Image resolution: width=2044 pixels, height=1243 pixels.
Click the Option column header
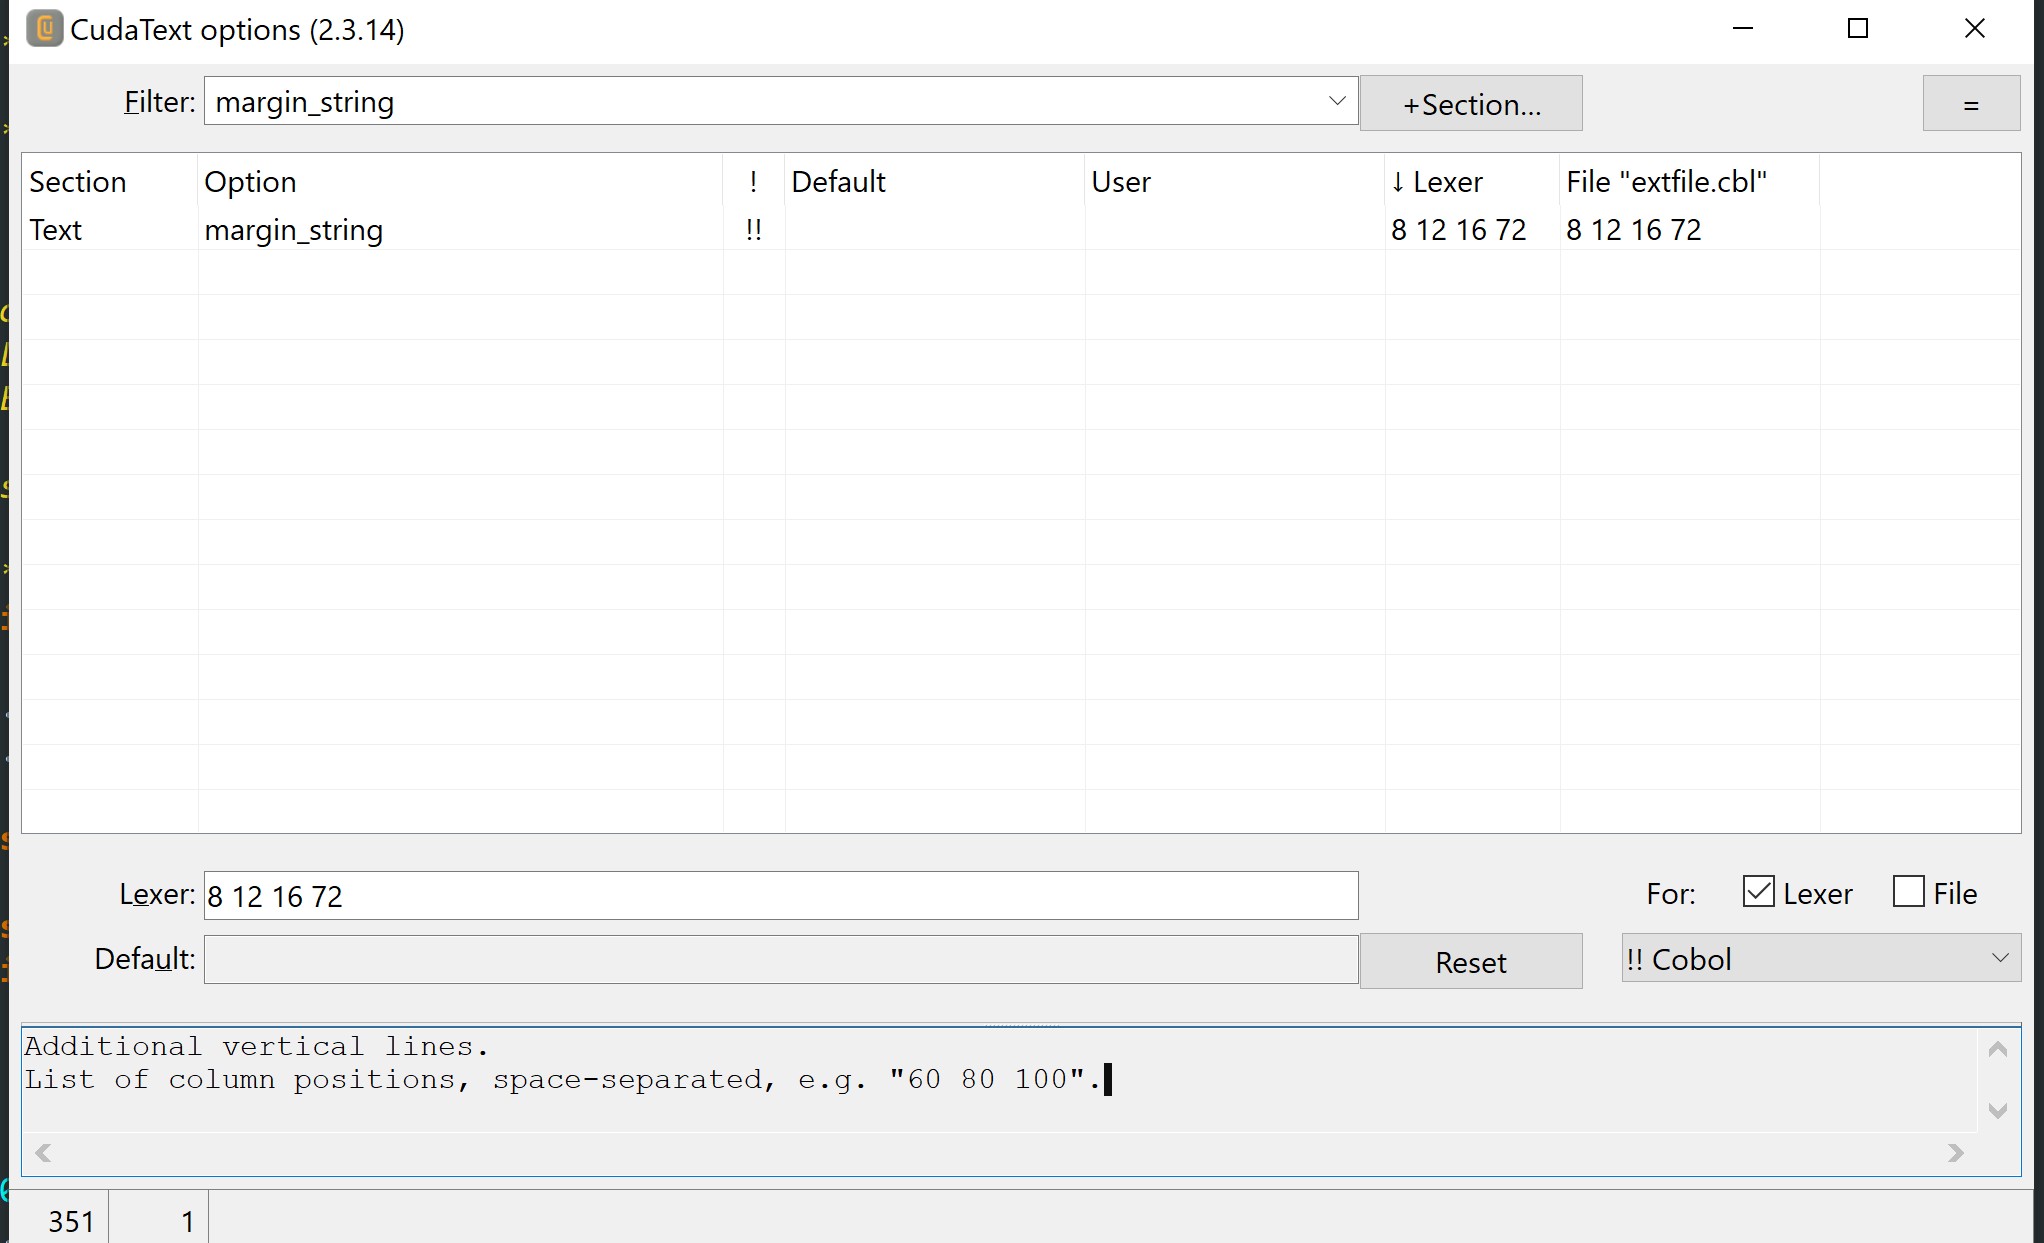(250, 182)
